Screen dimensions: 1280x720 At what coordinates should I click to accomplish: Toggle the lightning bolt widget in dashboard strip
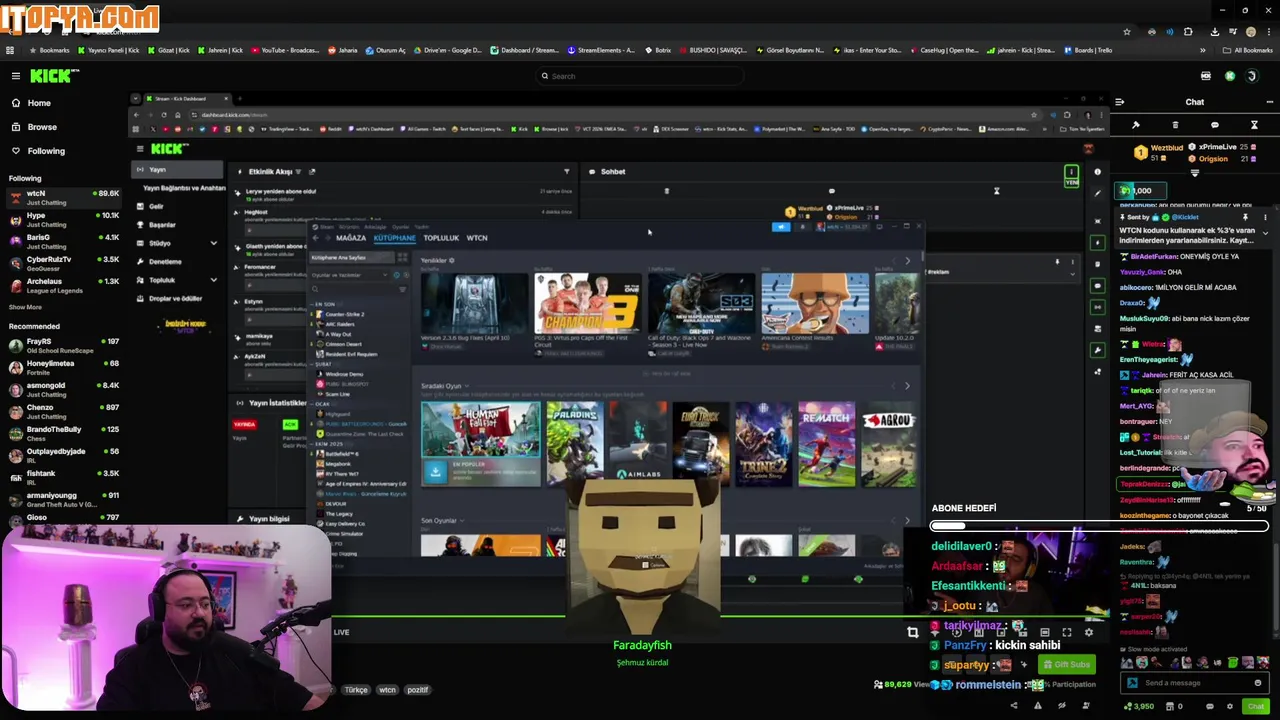click(x=1098, y=242)
